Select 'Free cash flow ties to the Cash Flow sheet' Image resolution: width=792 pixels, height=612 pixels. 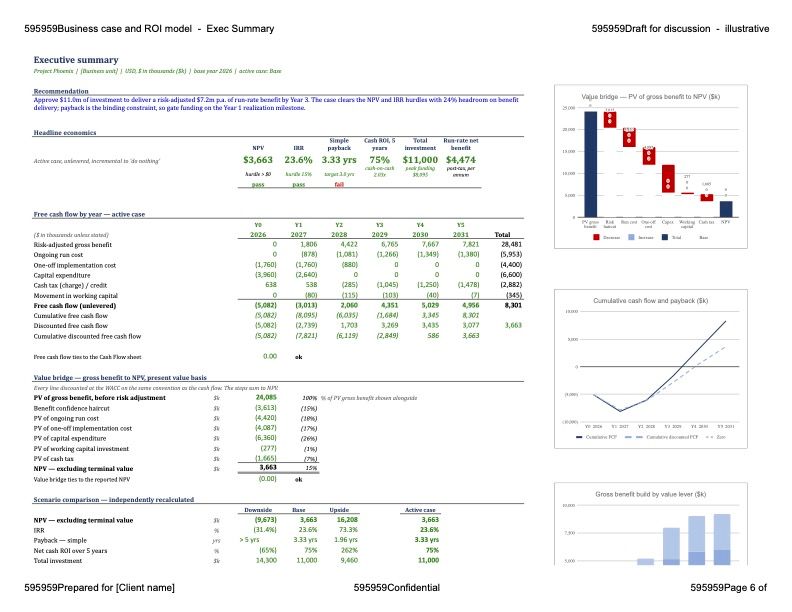tap(87, 356)
